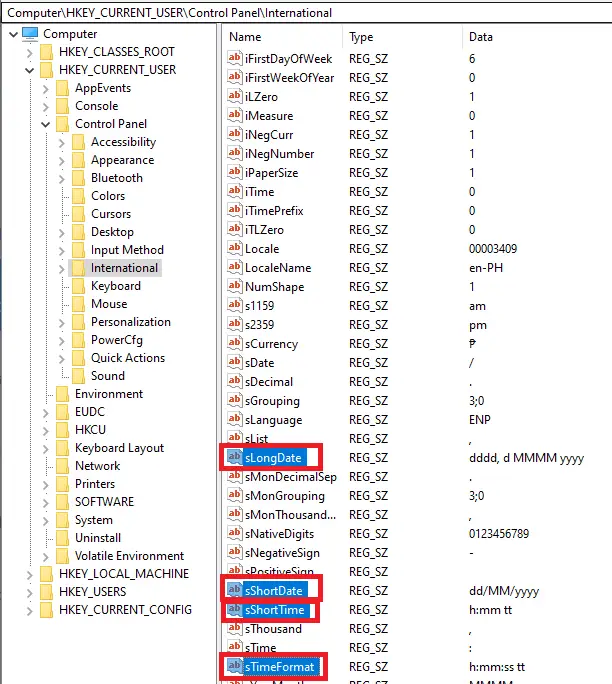The height and width of the screenshot is (684, 612).
Task: Click the iMeasure string value icon
Action: coord(234,115)
